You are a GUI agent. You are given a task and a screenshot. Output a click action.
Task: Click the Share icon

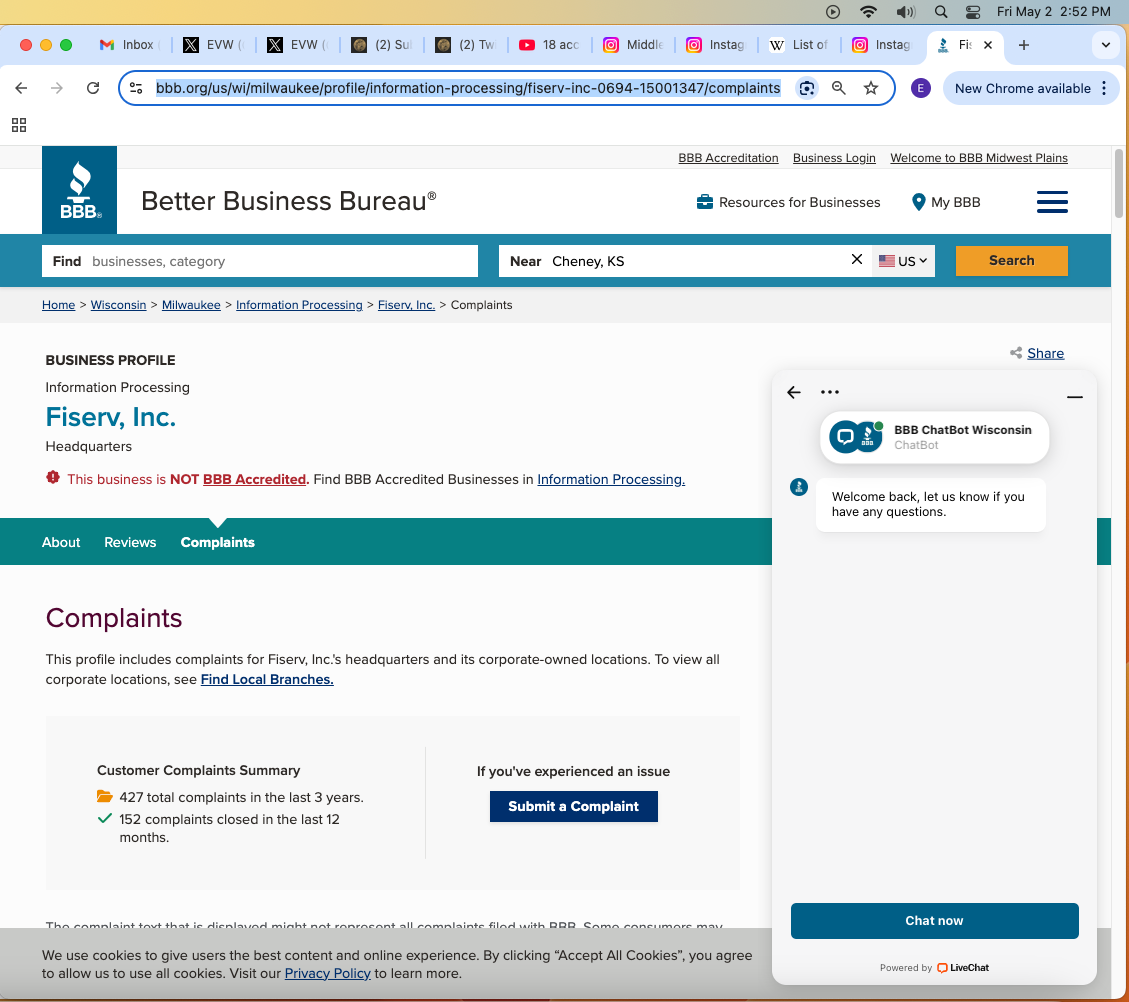tap(1015, 353)
